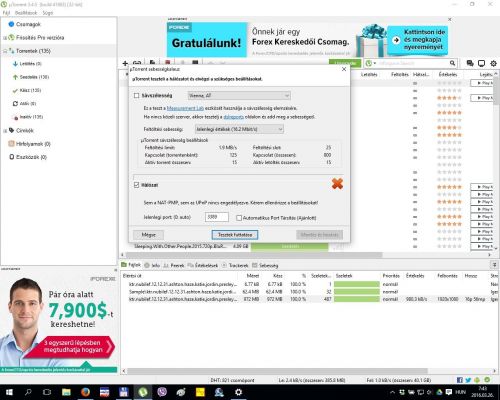Open the chat bubbles icon in toolbar
This screenshot has height=400, width=500.
(x=470, y=63)
